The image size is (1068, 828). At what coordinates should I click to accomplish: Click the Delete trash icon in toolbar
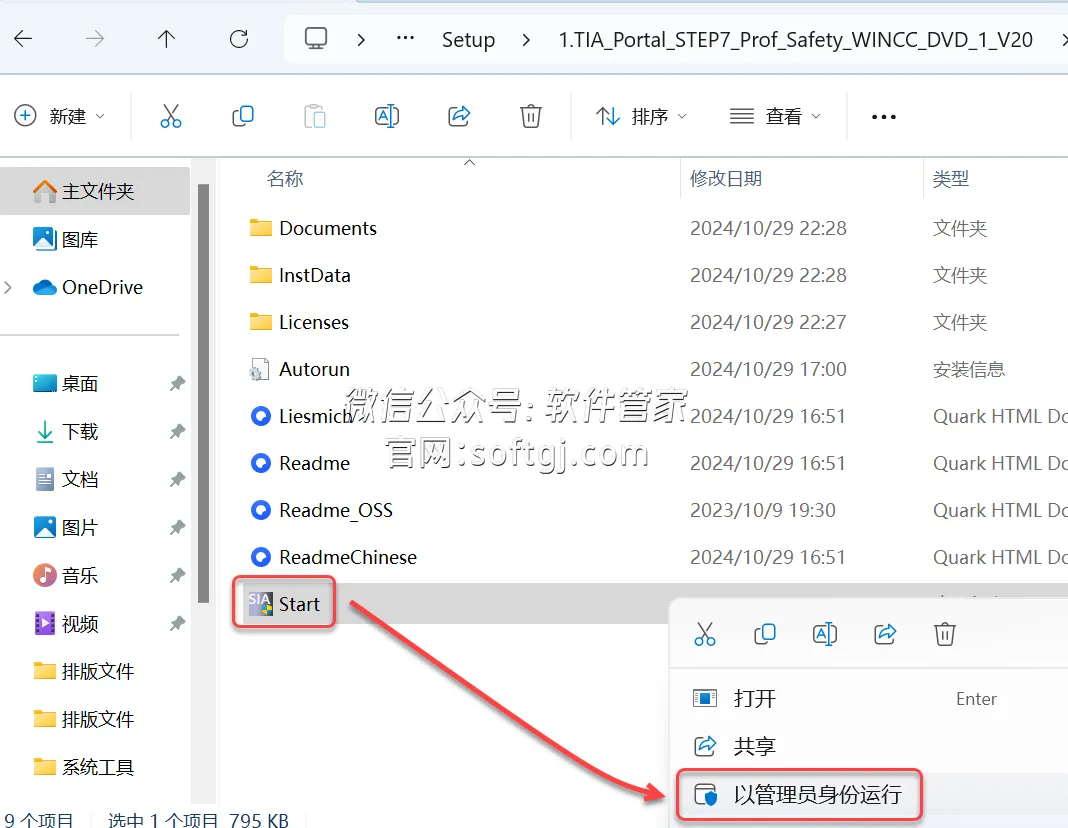coord(531,116)
